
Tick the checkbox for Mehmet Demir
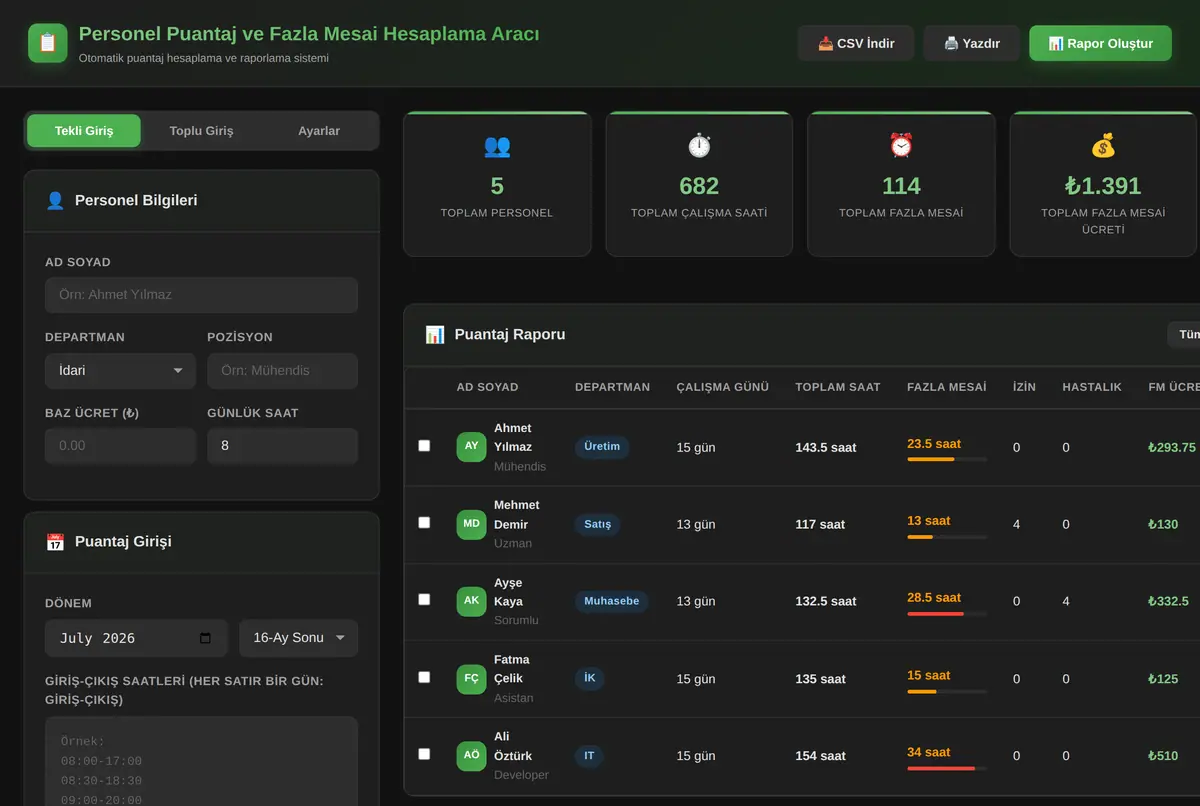(x=424, y=523)
